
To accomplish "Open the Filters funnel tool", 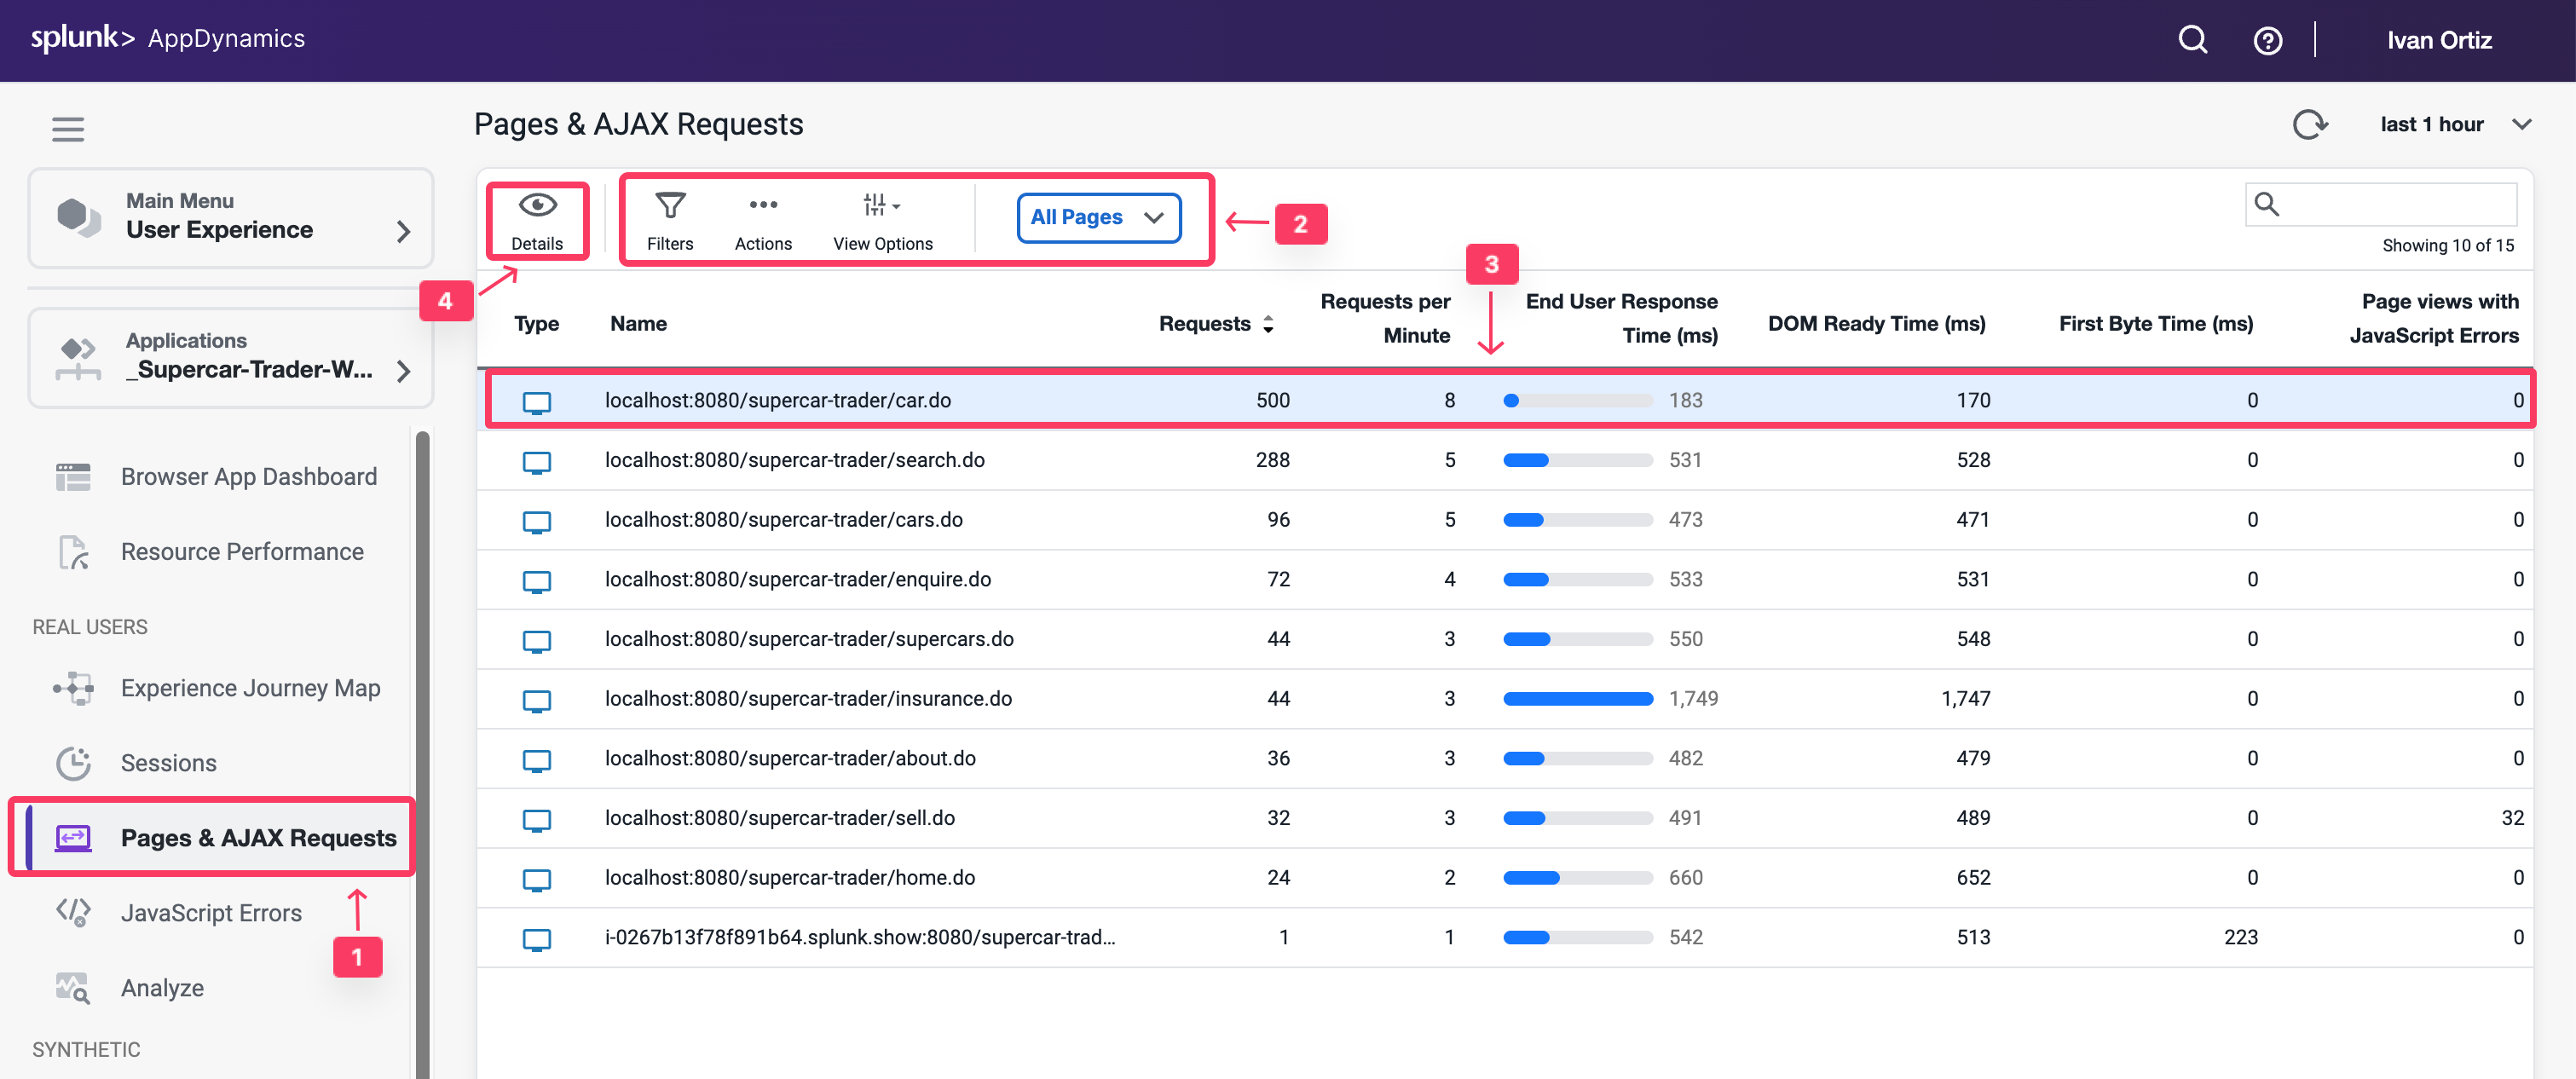I will [669, 206].
